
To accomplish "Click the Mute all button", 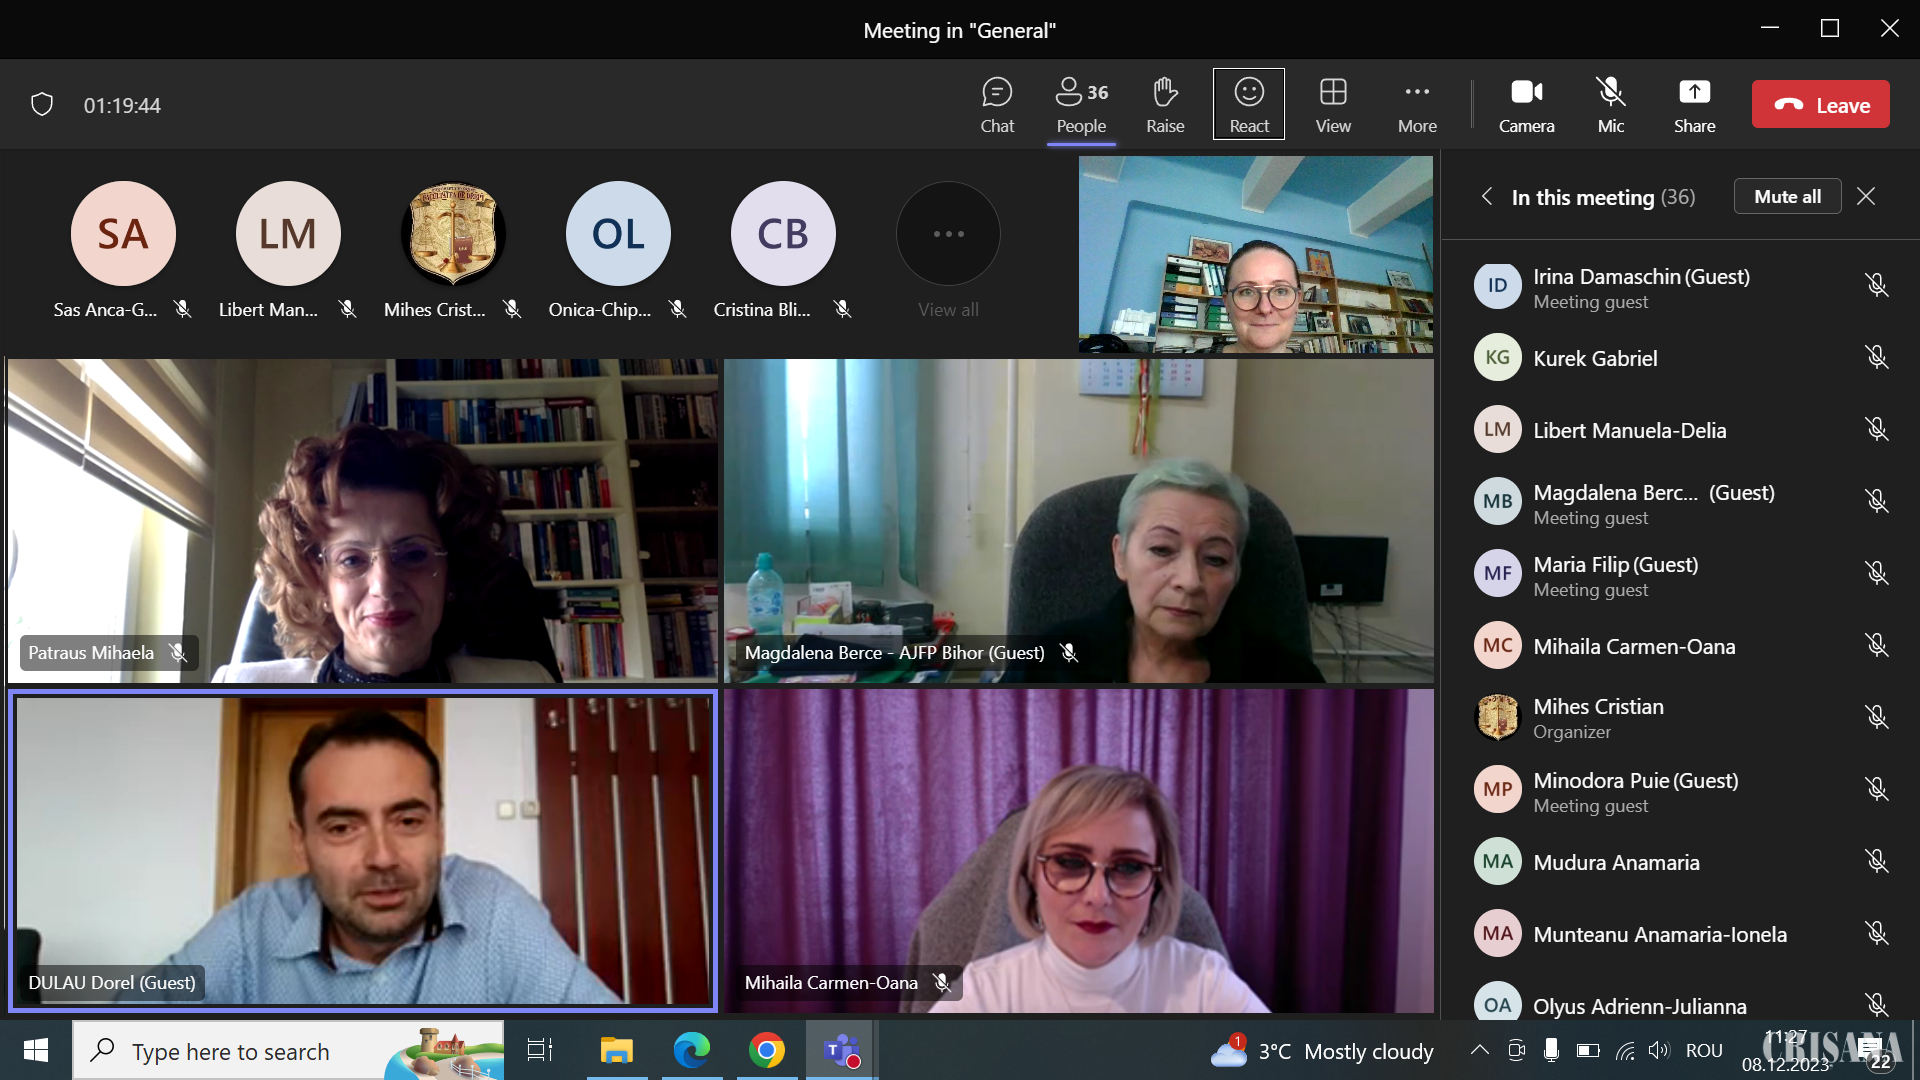I will click(x=1787, y=196).
